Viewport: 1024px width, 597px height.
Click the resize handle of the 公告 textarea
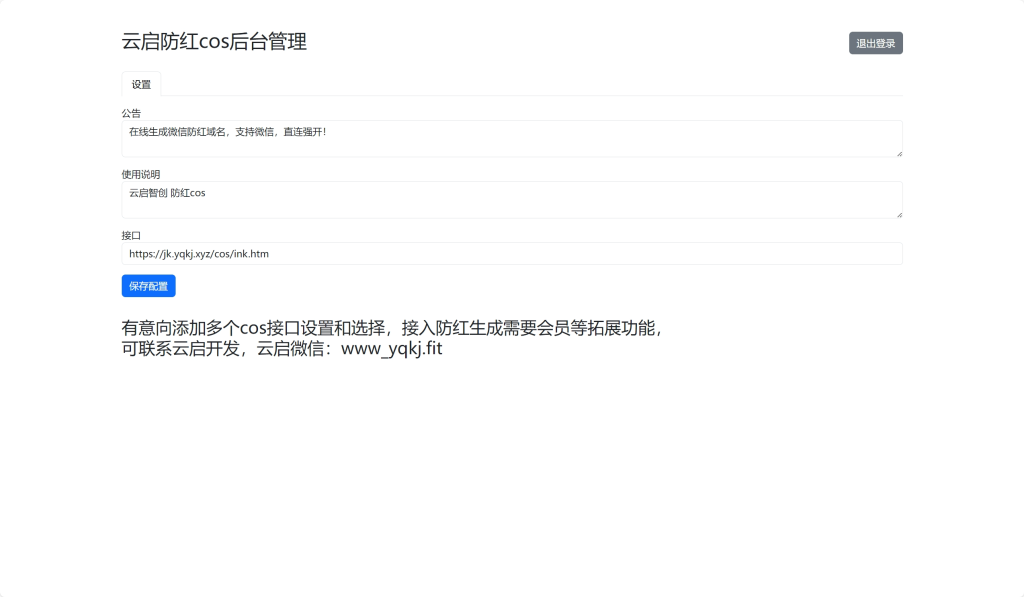coord(897,154)
